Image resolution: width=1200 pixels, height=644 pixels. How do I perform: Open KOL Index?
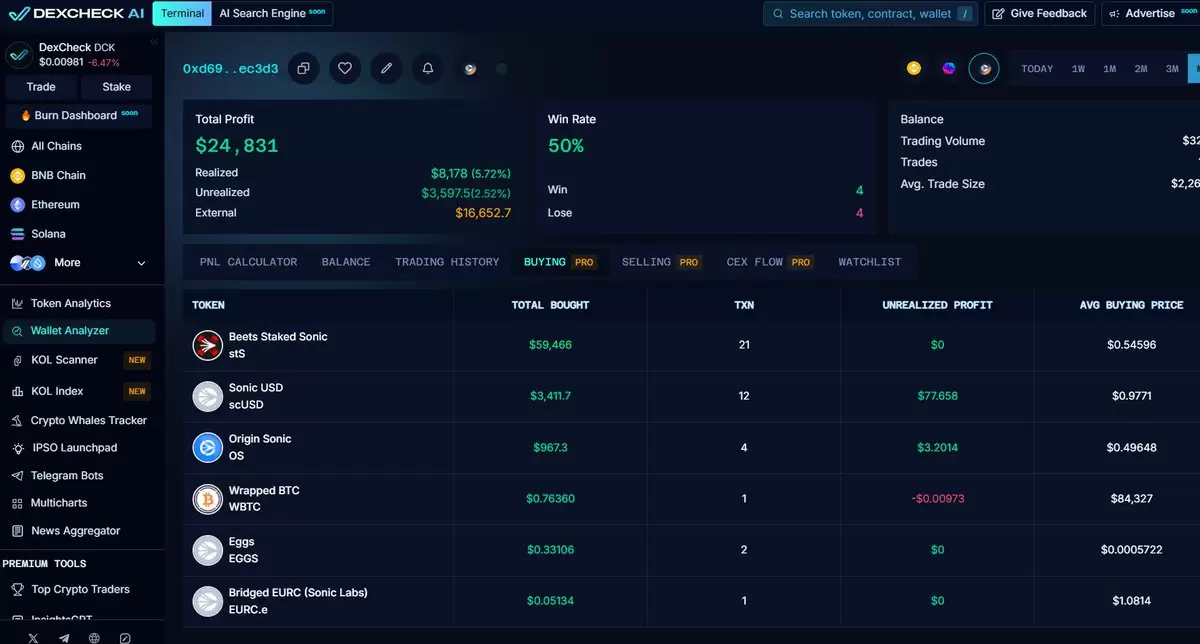click(x=80, y=391)
